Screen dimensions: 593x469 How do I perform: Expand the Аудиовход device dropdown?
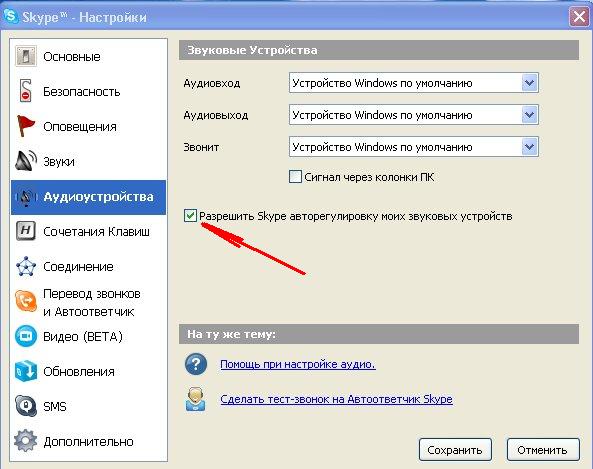(529, 83)
